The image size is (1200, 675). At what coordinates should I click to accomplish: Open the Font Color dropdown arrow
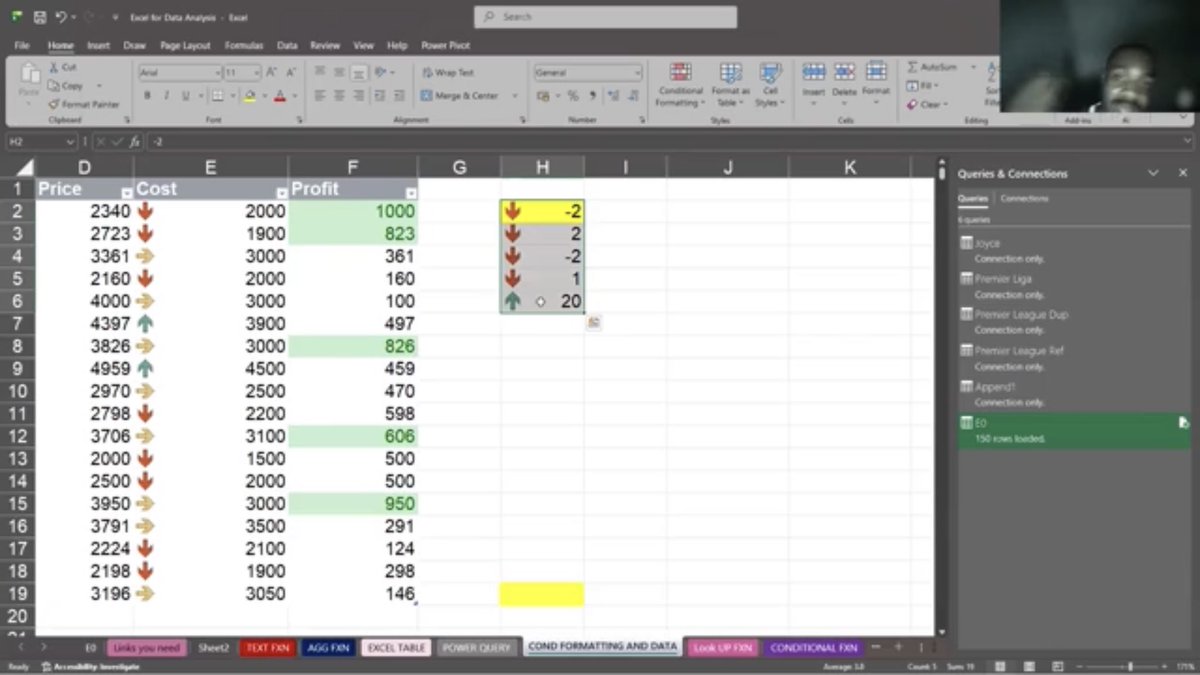[293, 96]
